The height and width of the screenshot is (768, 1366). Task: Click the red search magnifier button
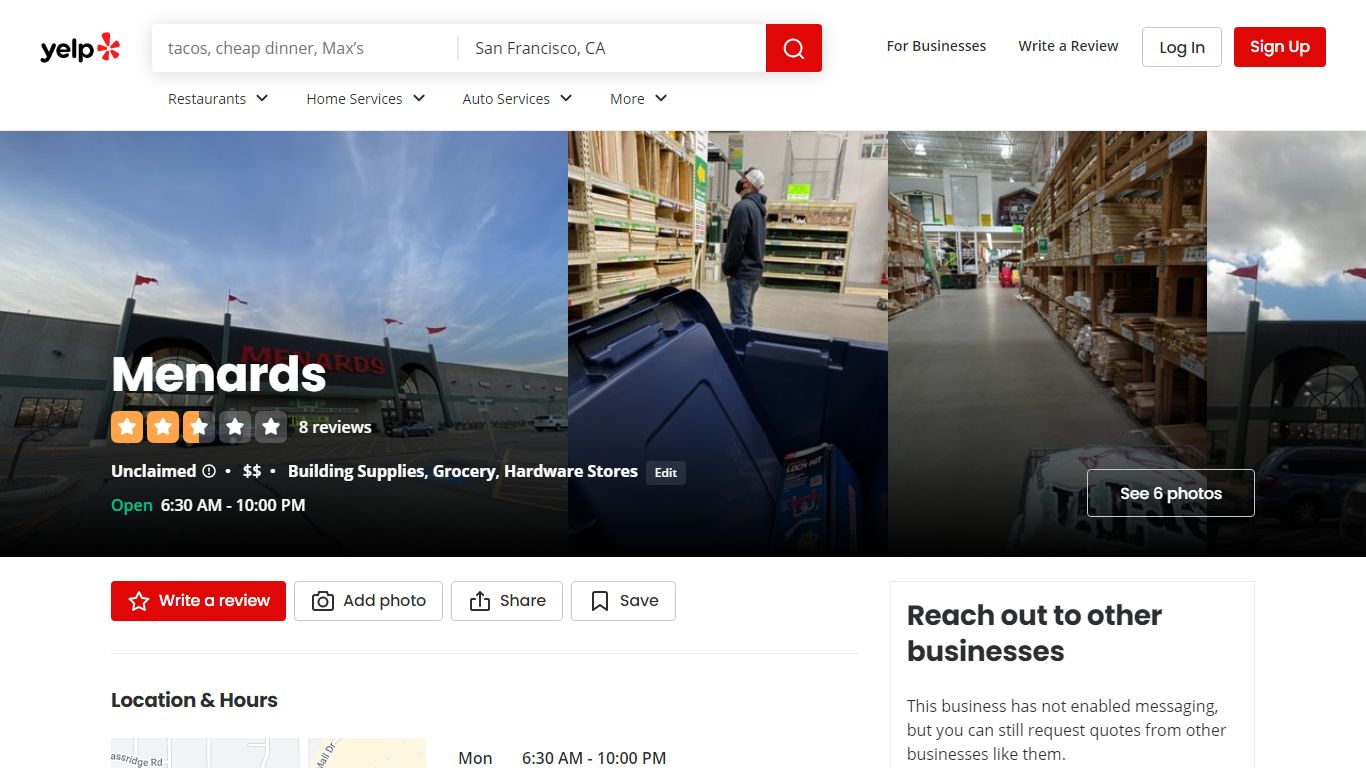[x=794, y=48]
